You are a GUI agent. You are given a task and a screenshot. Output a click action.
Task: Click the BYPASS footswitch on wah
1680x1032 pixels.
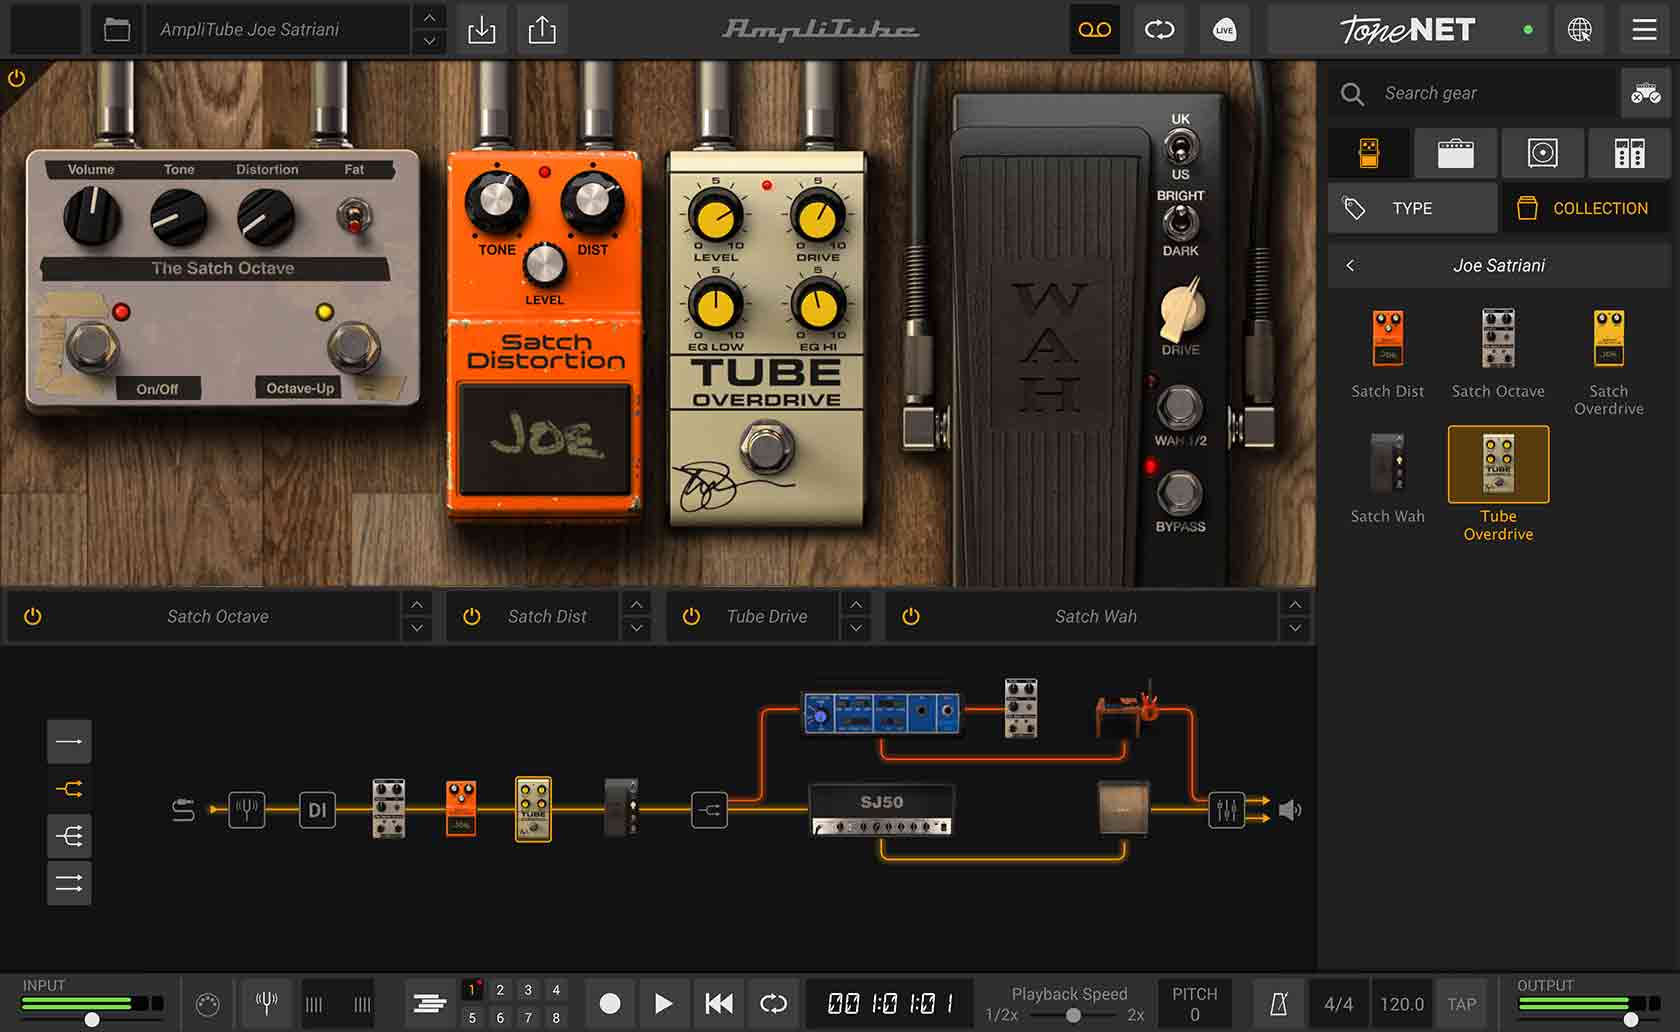[1180, 493]
